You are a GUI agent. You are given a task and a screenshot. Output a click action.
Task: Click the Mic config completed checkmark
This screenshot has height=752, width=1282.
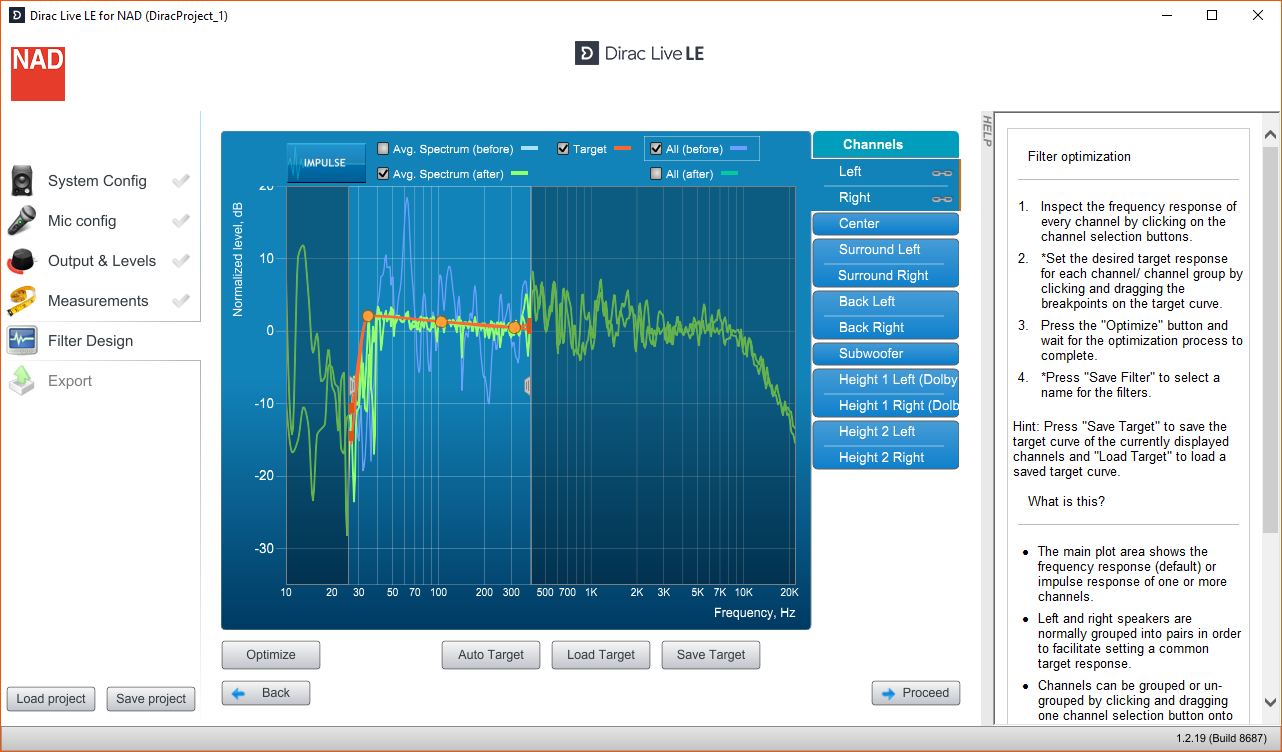pos(181,221)
